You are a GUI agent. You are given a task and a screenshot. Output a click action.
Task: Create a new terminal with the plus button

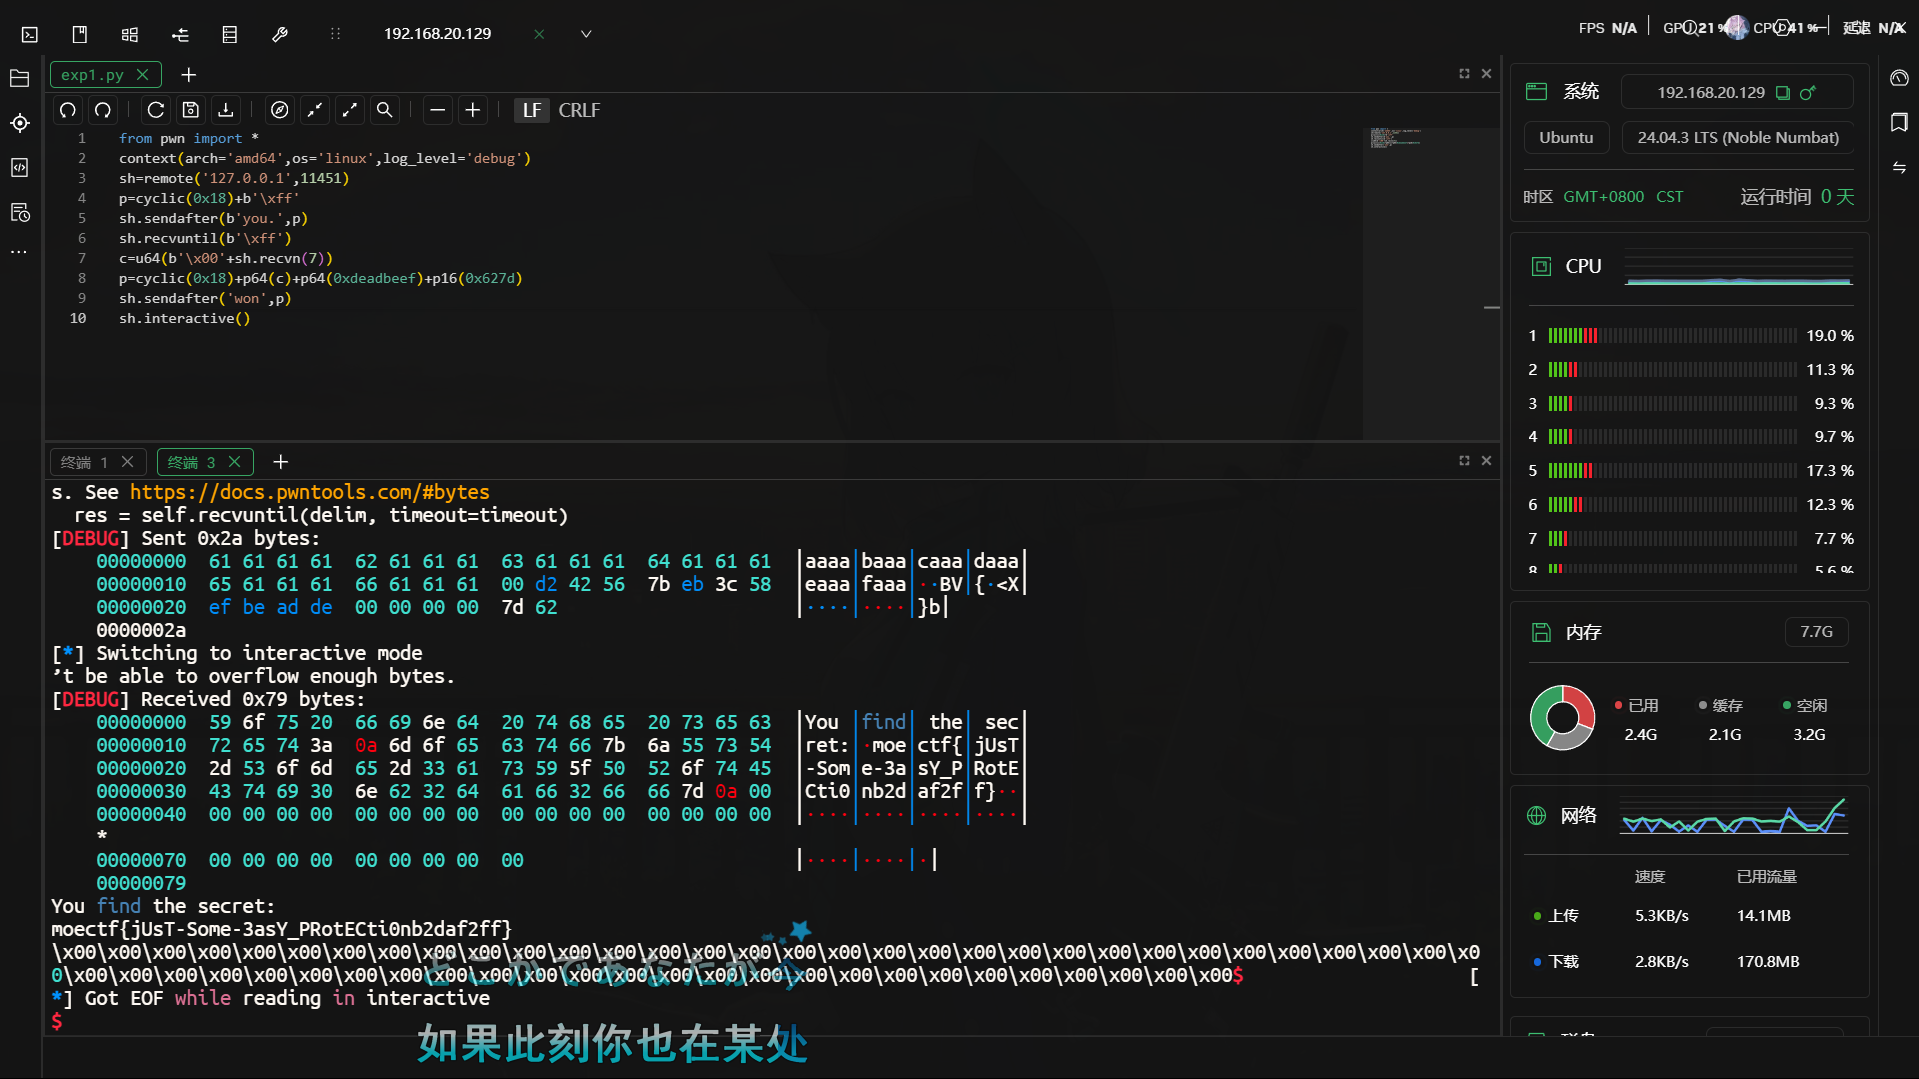(280, 462)
